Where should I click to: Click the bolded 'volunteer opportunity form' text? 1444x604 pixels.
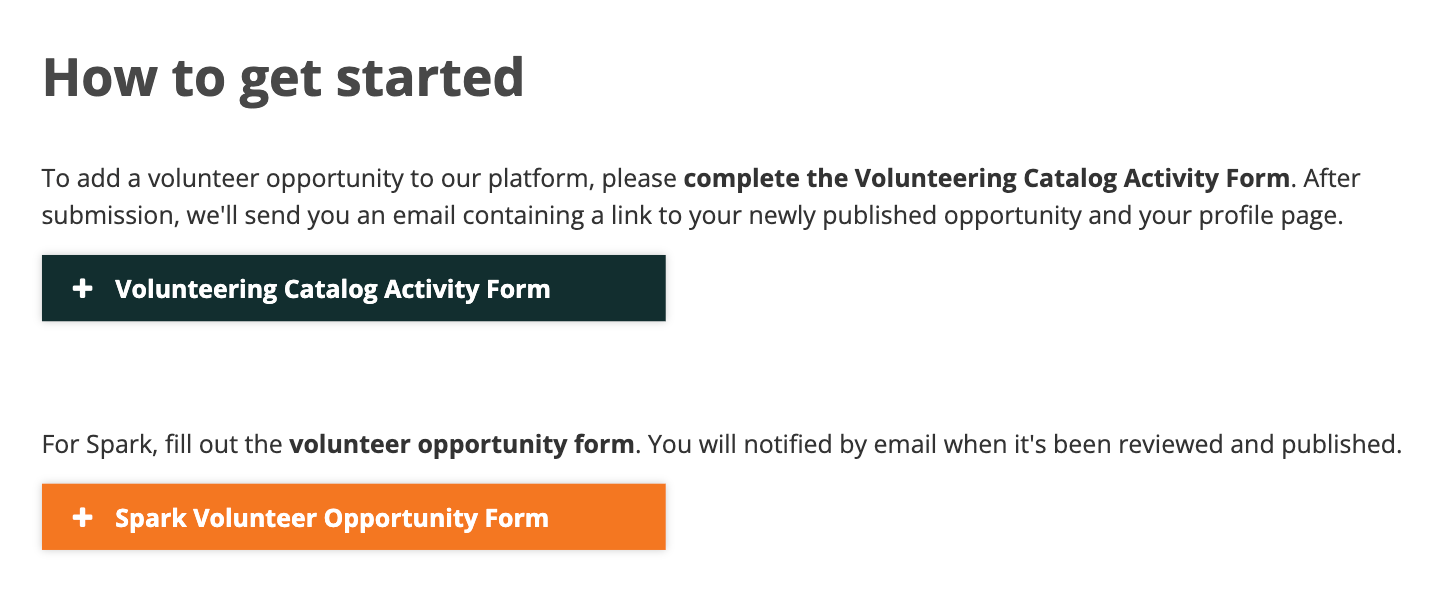(460, 443)
